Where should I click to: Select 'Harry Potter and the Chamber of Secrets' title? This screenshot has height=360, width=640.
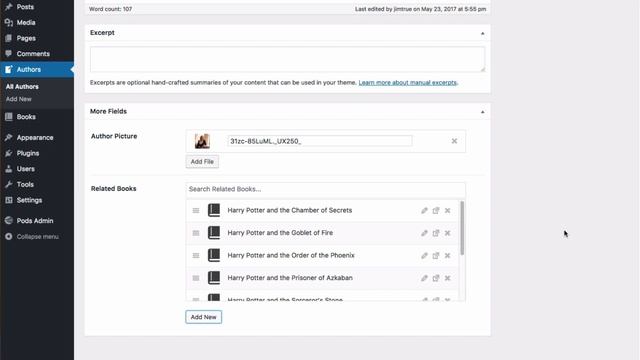[289, 210]
